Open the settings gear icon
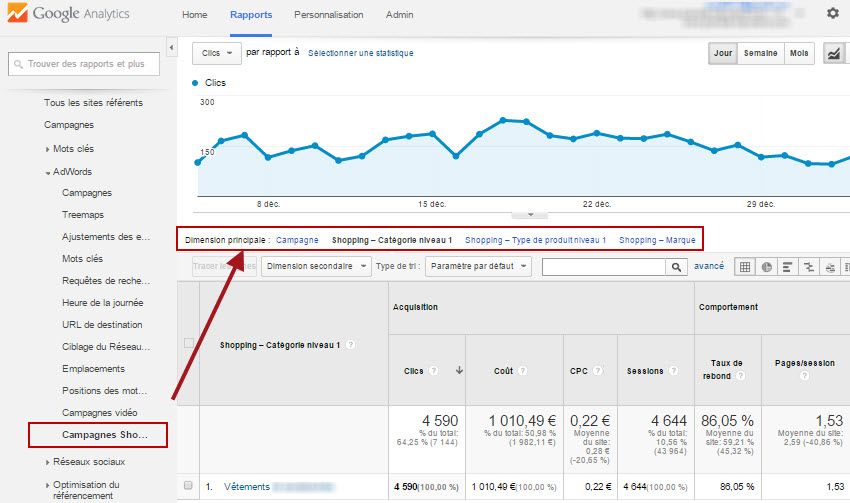 (x=833, y=13)
